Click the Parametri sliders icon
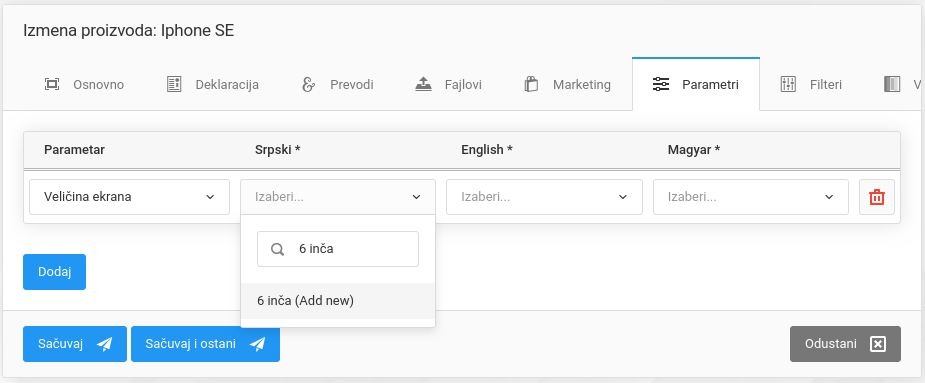 pos(661,84)
